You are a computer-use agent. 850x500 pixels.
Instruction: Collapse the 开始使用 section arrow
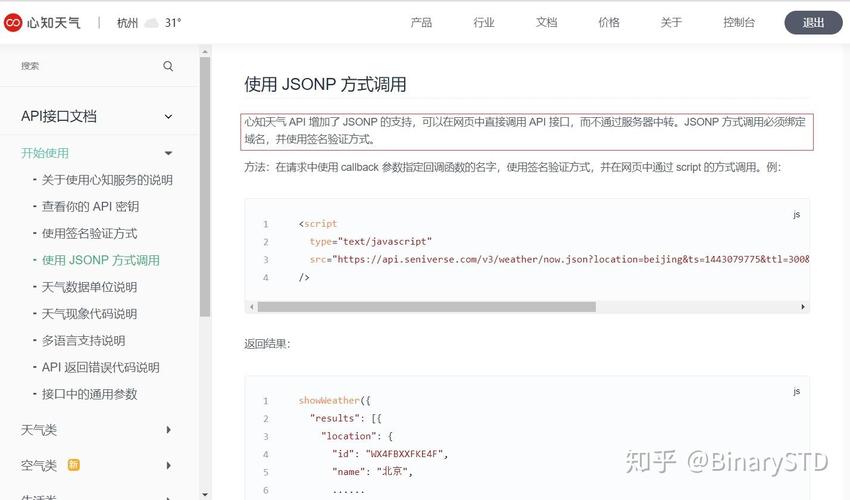click(x=169, y=153)
